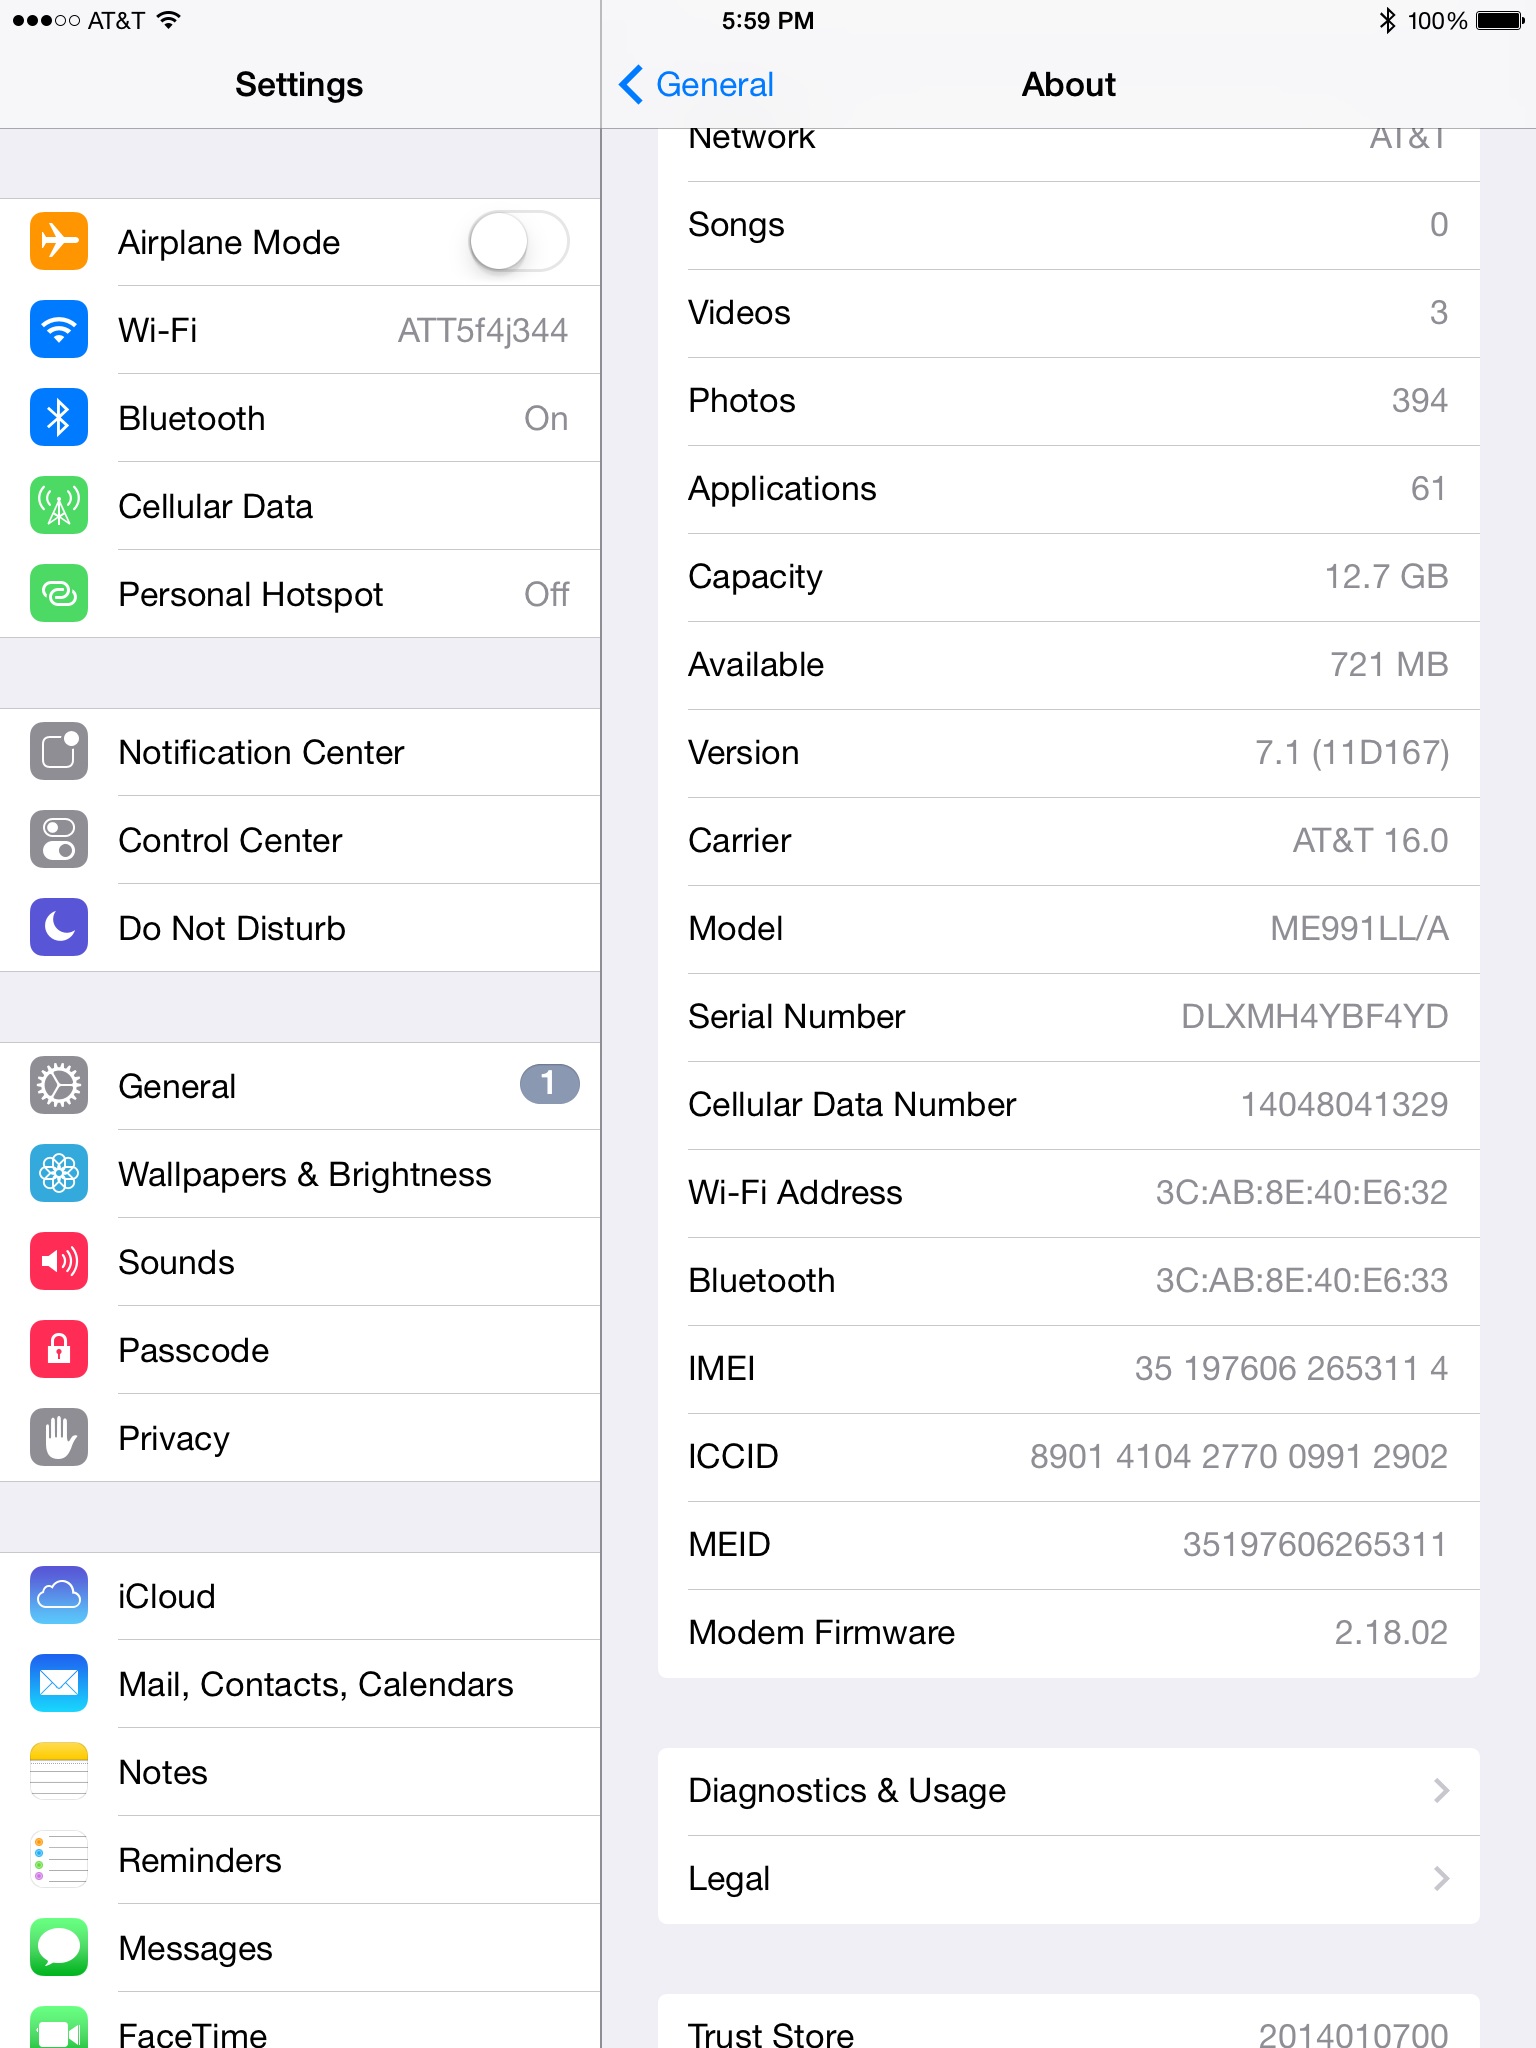Tap the Cellular Data antenna icon
This screenshot has height=2048, width=1536.
tap(59, 505)
